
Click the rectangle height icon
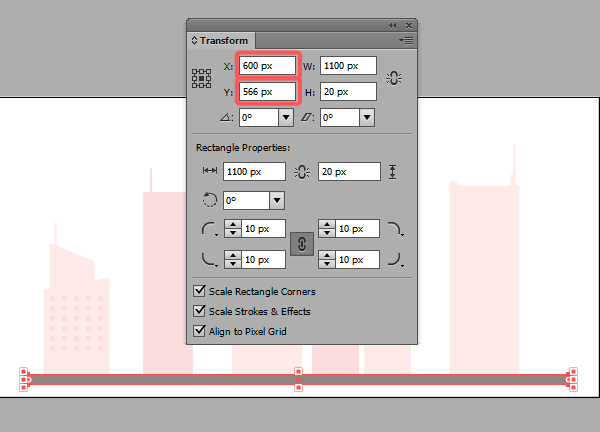(x=393, y=172)
